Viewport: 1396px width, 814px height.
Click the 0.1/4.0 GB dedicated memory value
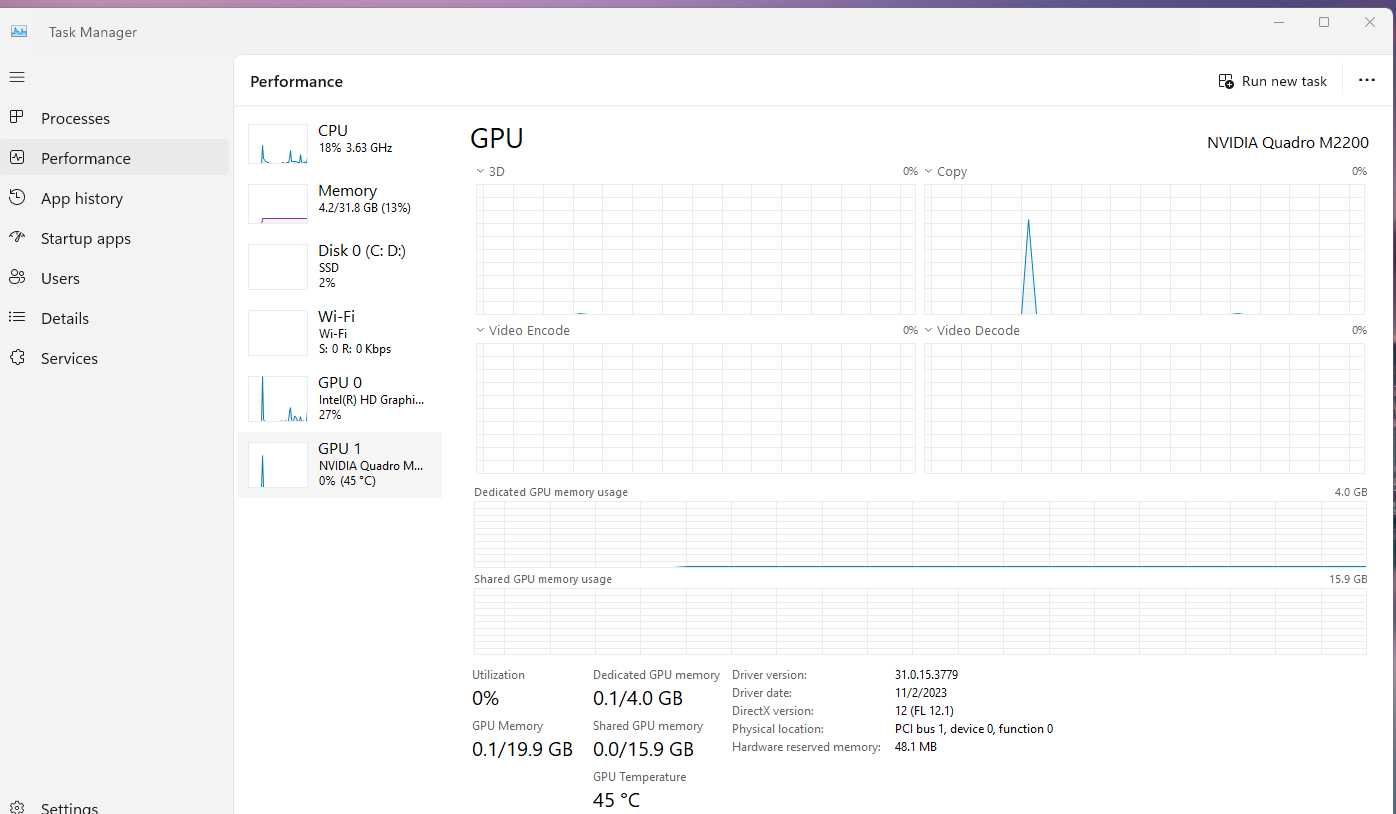638,698
